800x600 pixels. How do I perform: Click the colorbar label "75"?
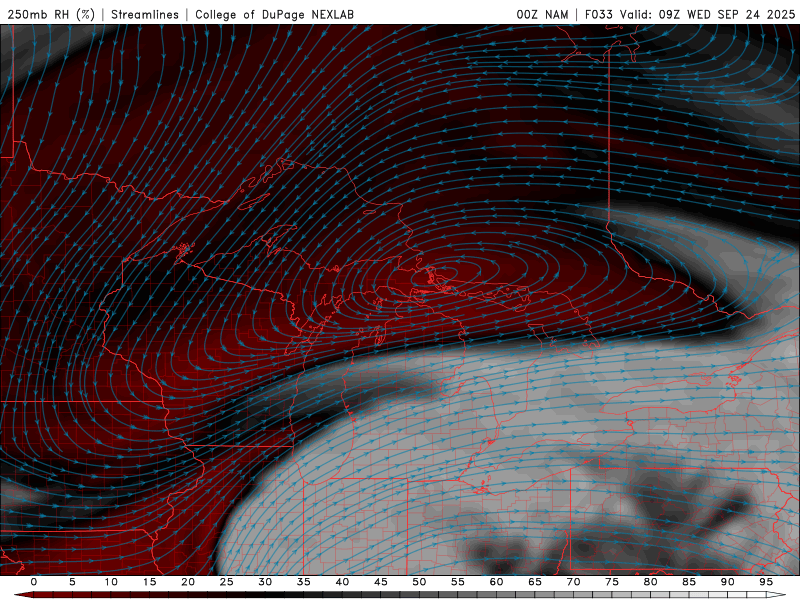612,582
